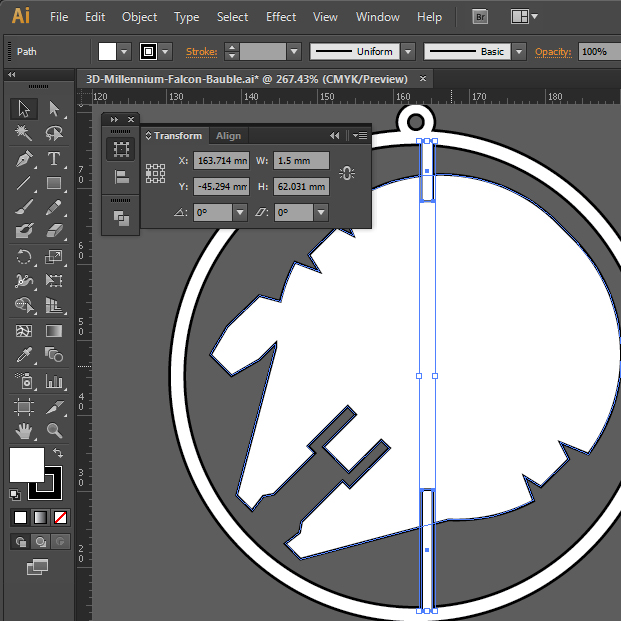Set fill to None

[60, 517]
